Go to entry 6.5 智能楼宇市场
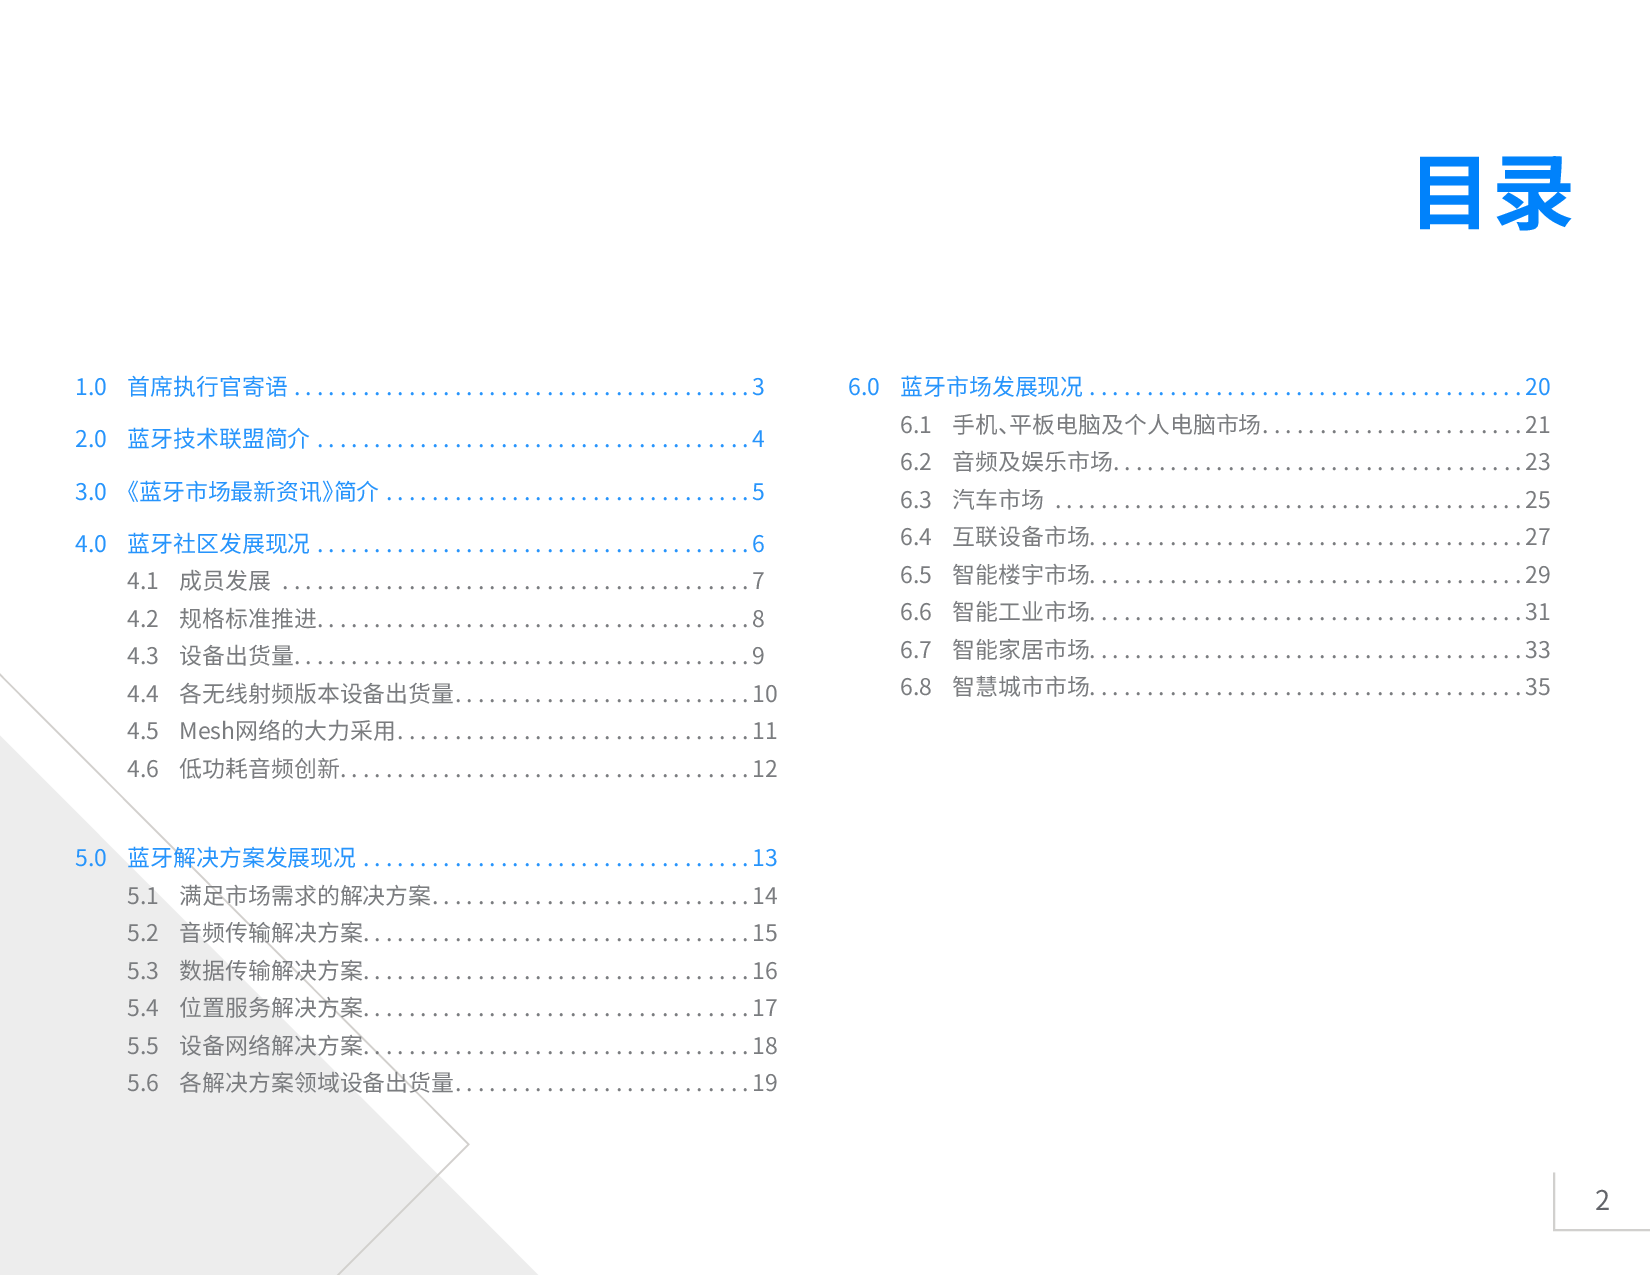Image resolution: width=1650 pixels, height=1275 pixels. [1225, 575]
